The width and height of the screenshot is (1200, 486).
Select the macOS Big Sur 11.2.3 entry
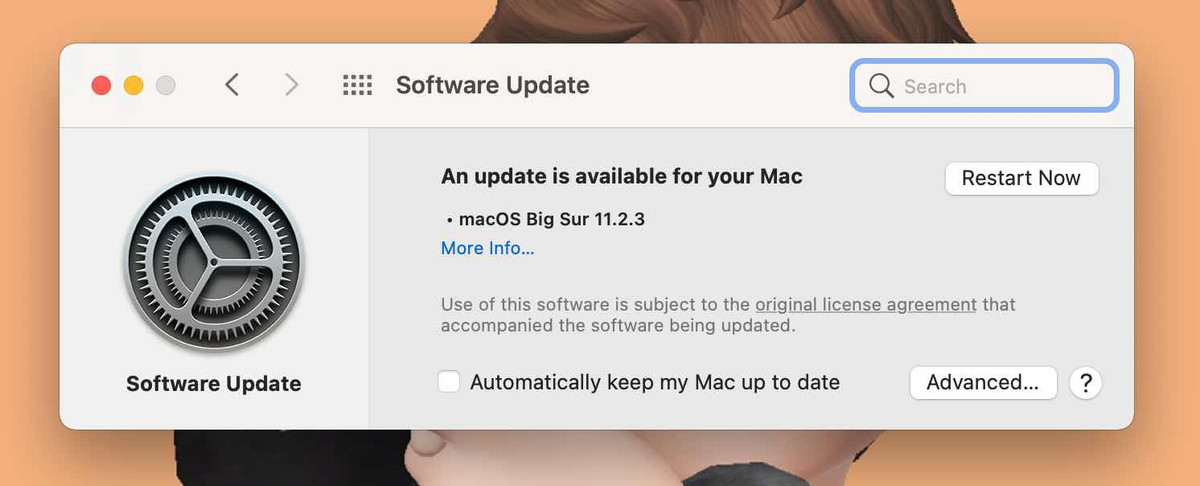[x=551, y=220]
